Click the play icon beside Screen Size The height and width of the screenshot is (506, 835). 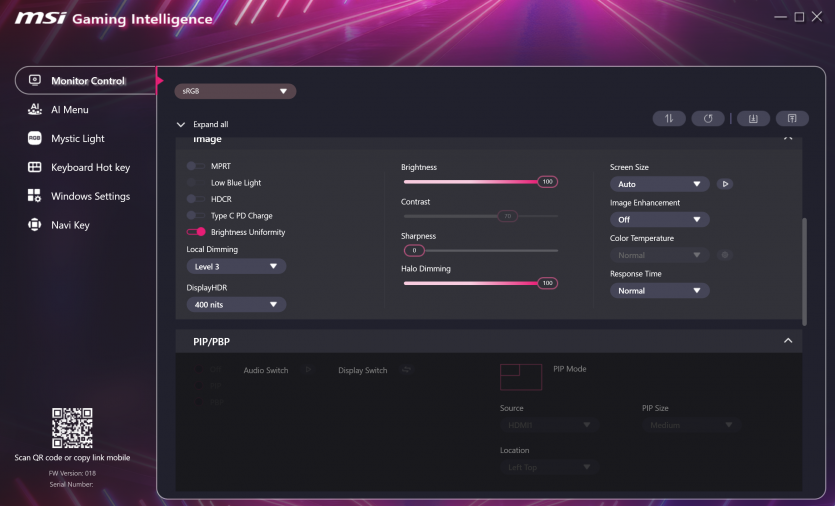[x=725, y=184]
